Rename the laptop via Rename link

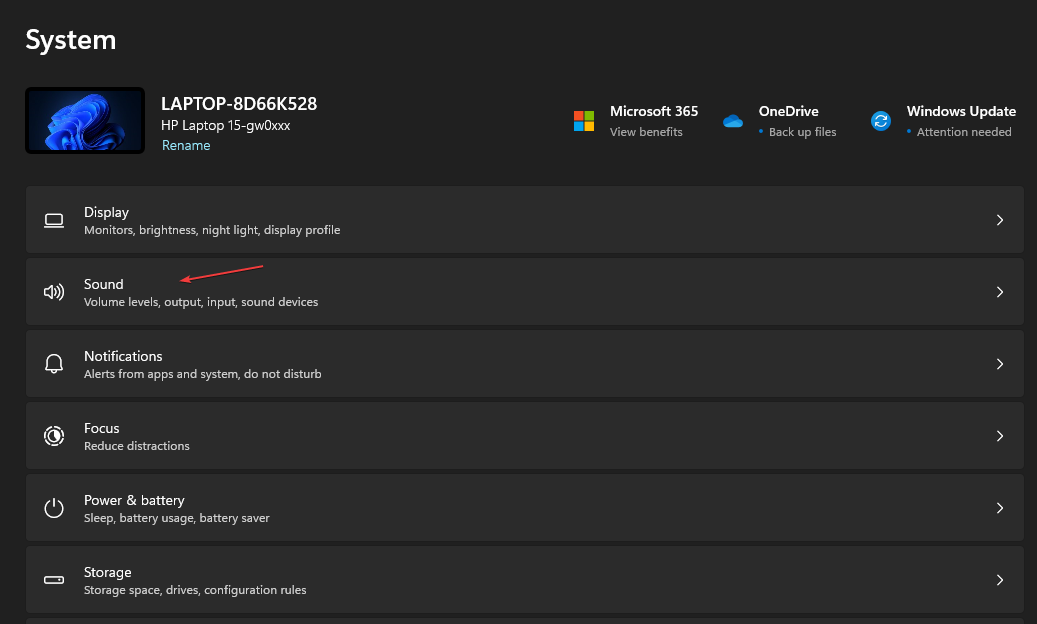(186, 146)
